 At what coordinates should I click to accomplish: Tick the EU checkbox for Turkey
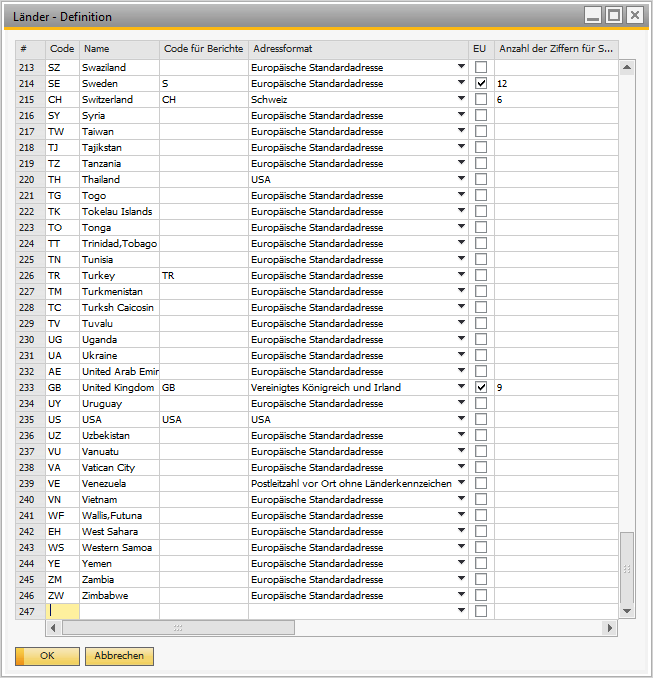click(481, 275)
